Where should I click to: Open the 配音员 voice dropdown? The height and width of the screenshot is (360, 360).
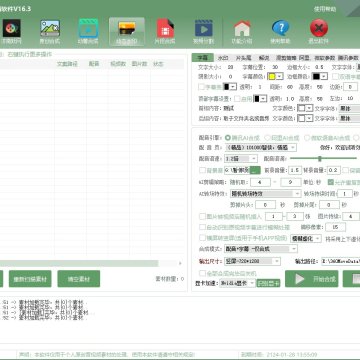pyautogui.click(x=260, y=147)
